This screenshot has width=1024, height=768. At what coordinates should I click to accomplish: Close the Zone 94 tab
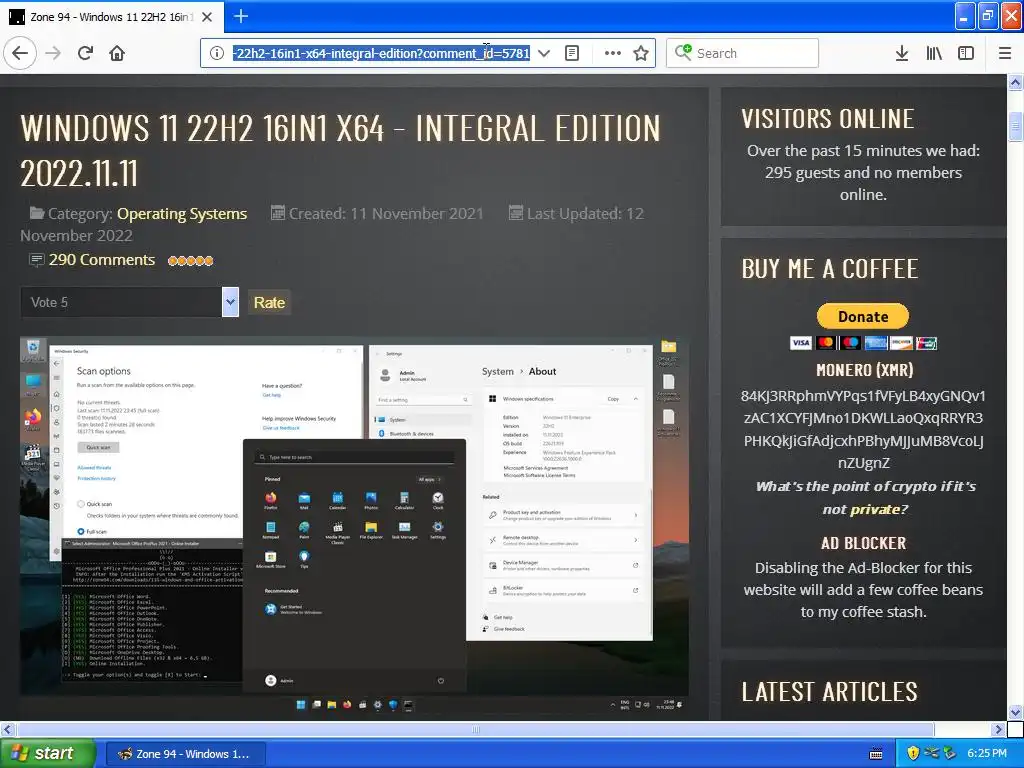click(x=207, y=17)
